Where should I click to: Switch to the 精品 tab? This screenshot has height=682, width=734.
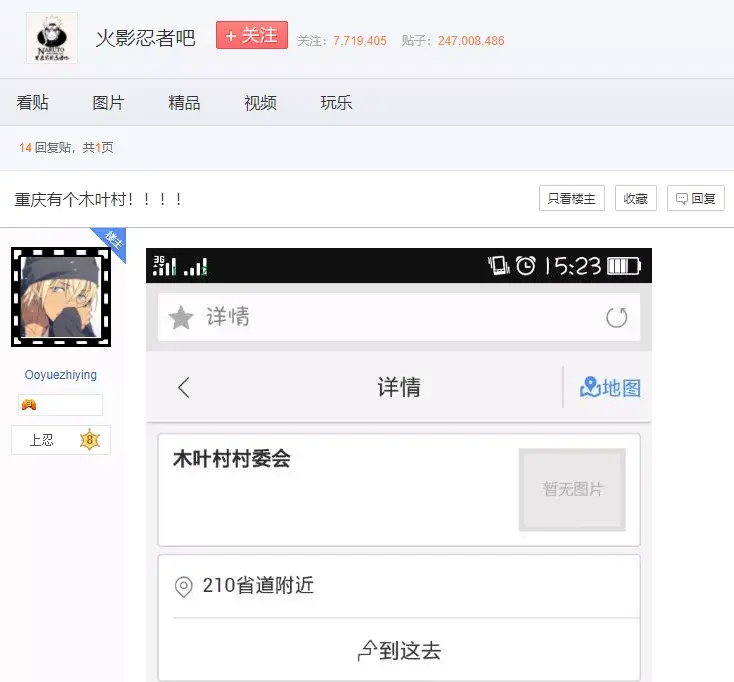click(x=184, y=103)
